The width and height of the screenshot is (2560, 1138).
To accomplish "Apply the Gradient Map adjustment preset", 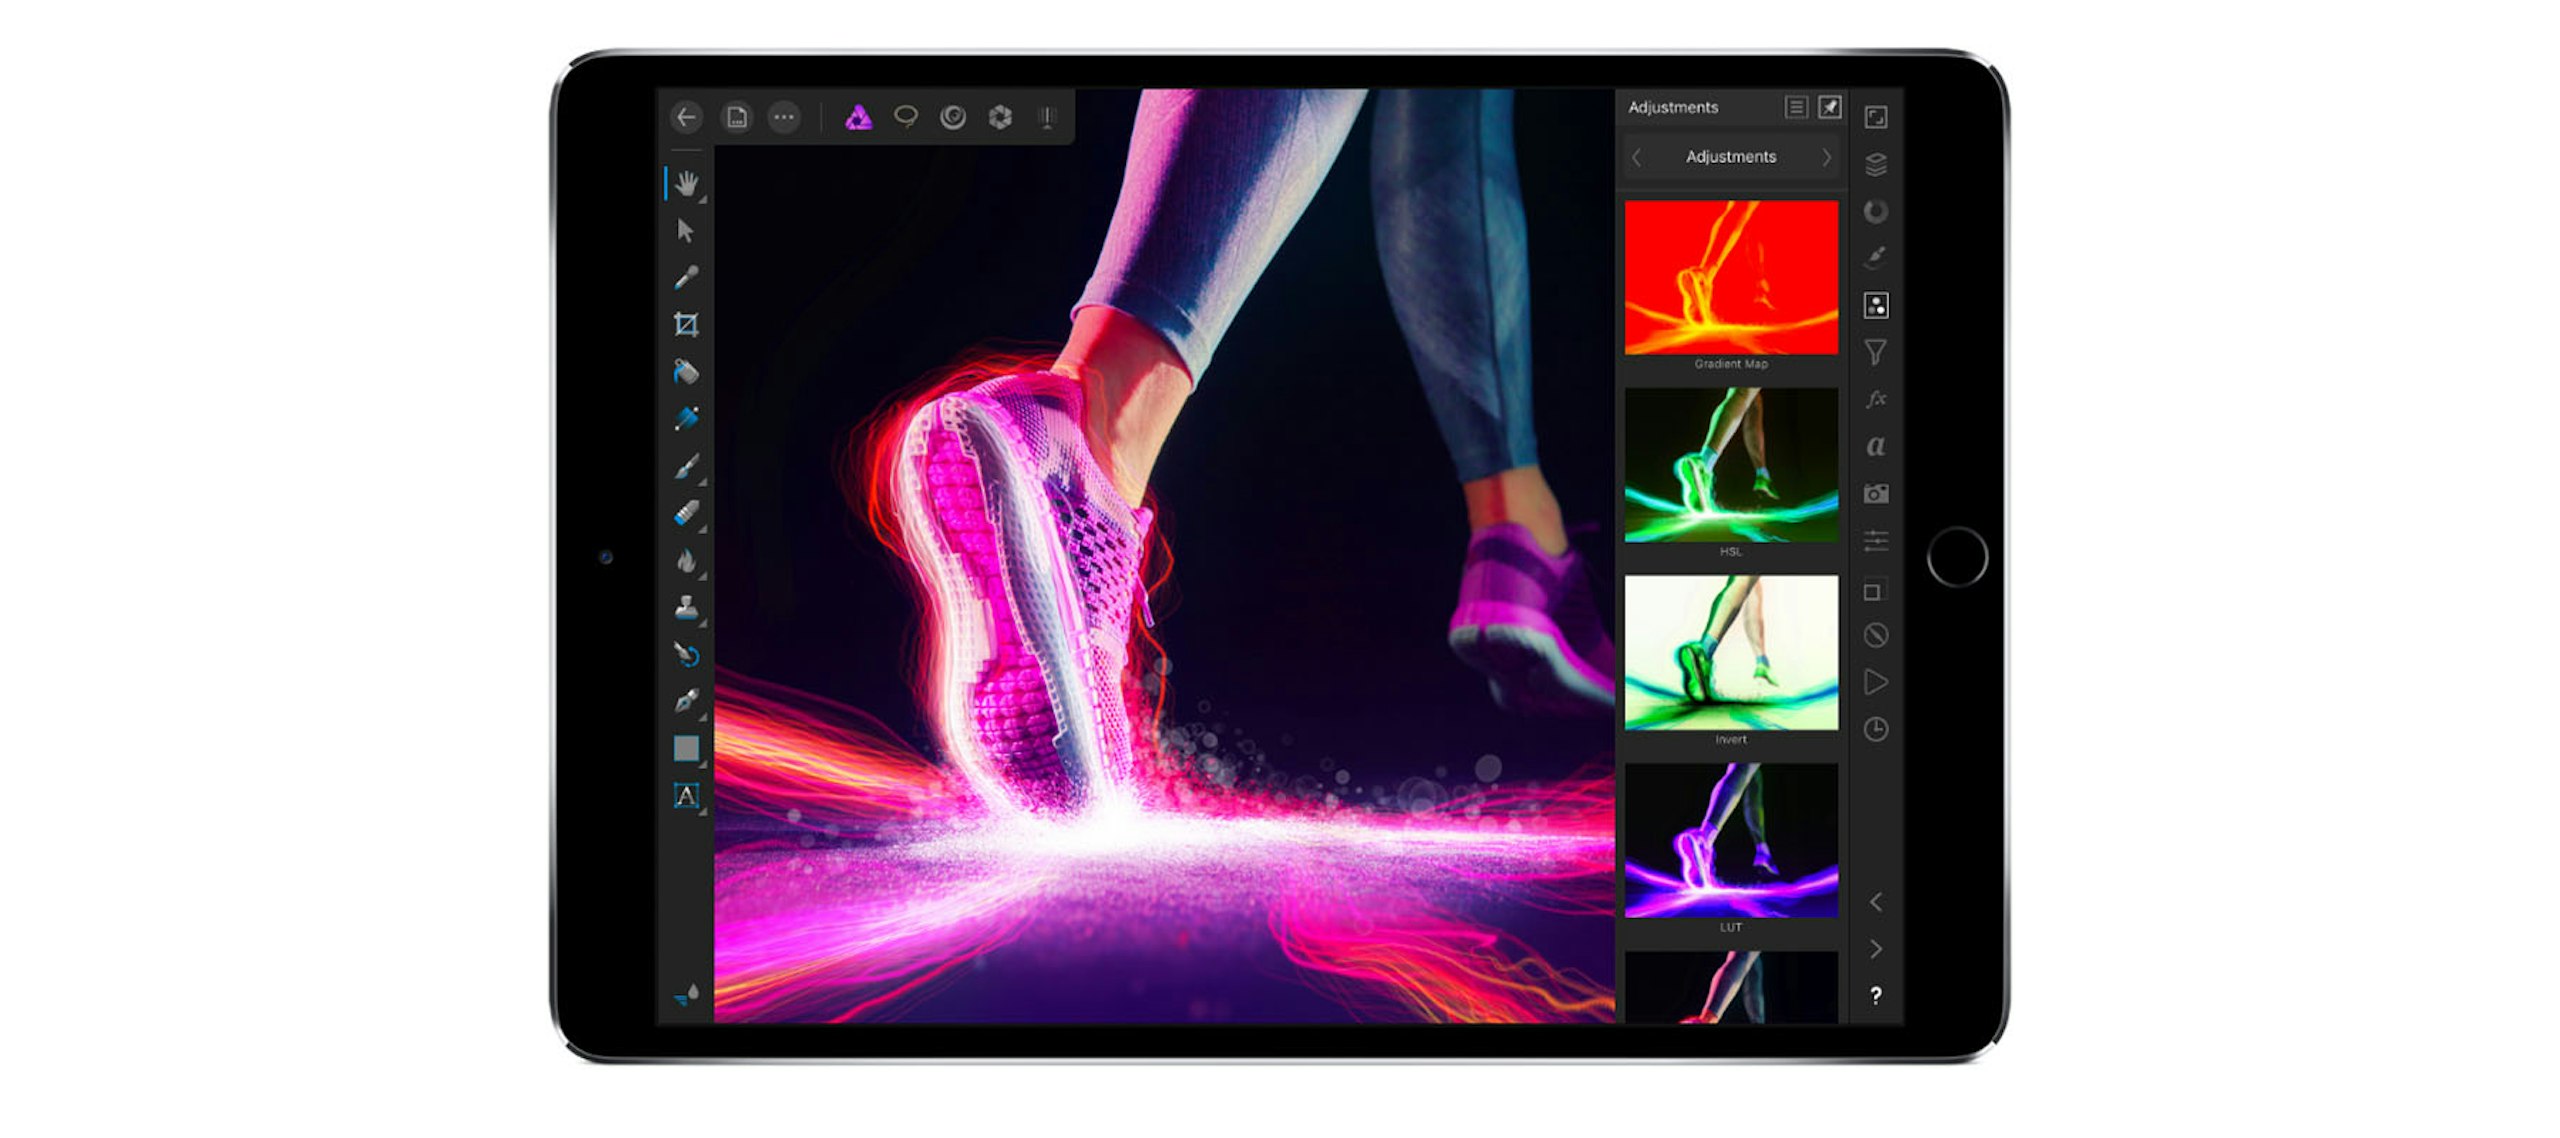I will click(1731, 277).
